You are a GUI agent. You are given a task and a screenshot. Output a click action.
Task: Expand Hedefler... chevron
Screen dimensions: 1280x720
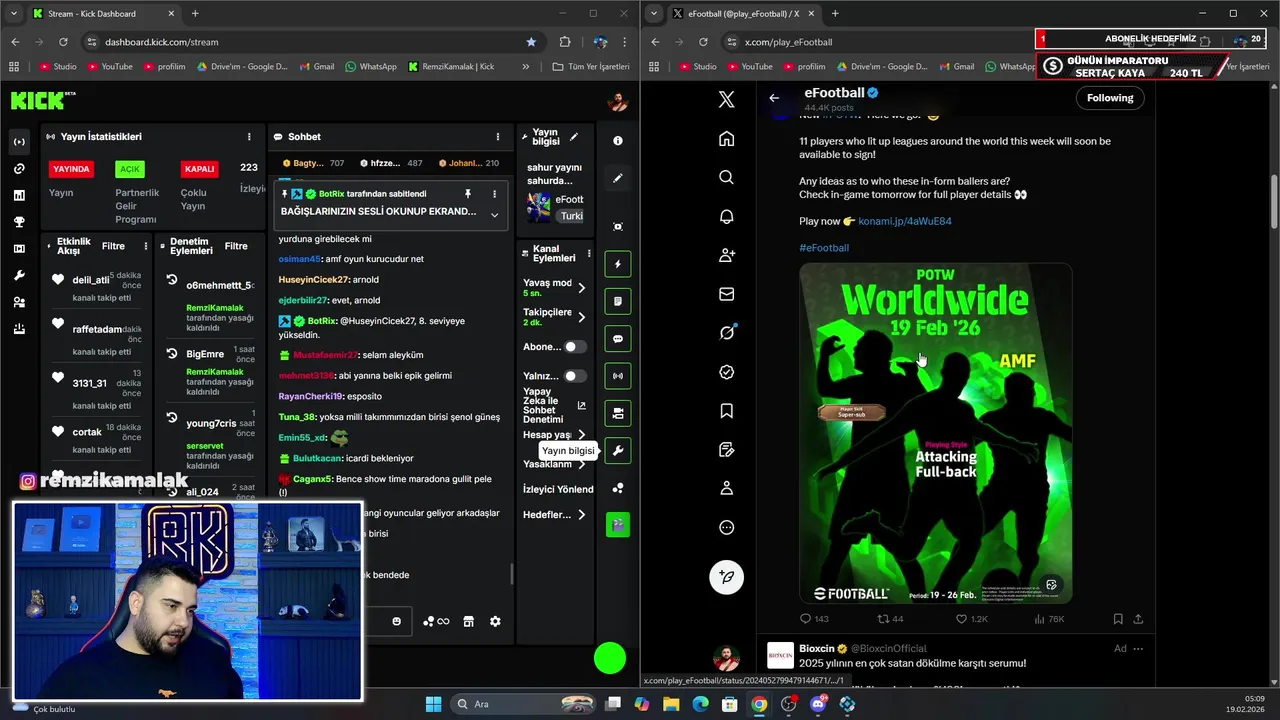tap(582, 515)
